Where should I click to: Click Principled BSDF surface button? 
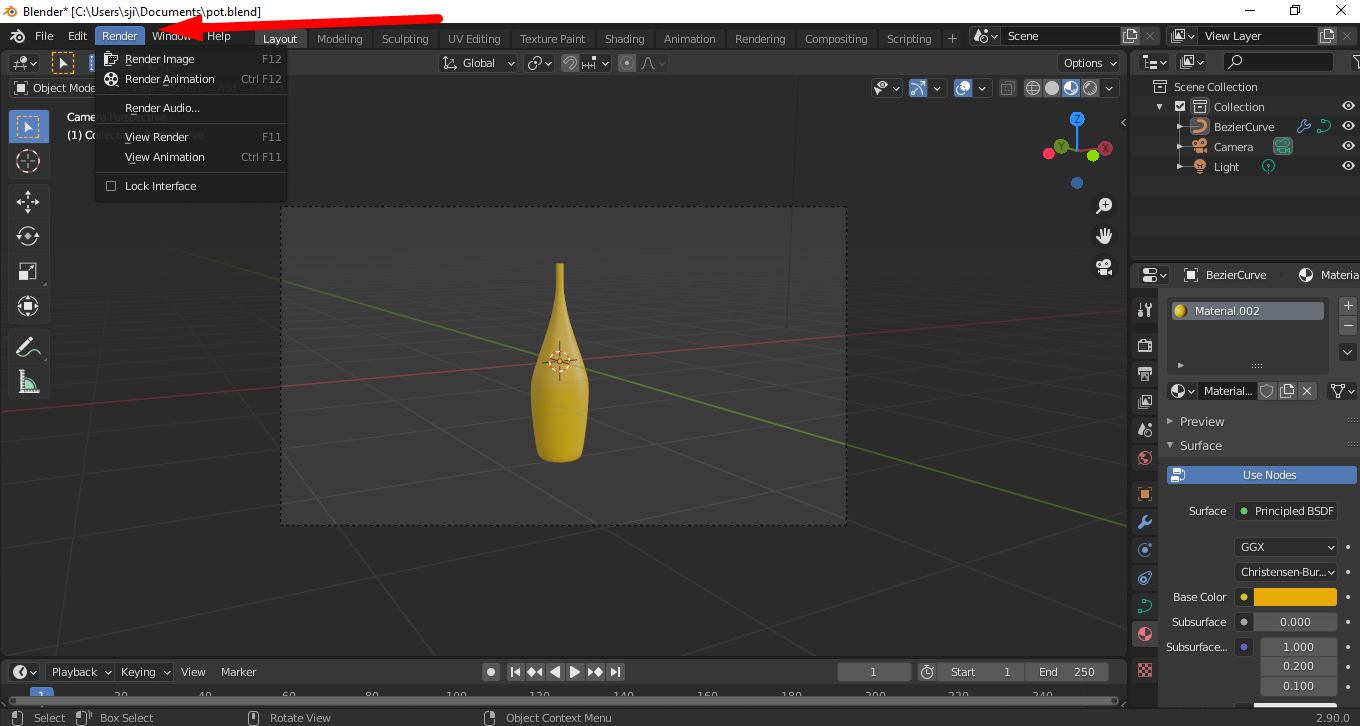pyautogui.click(x=1285, y=511)
